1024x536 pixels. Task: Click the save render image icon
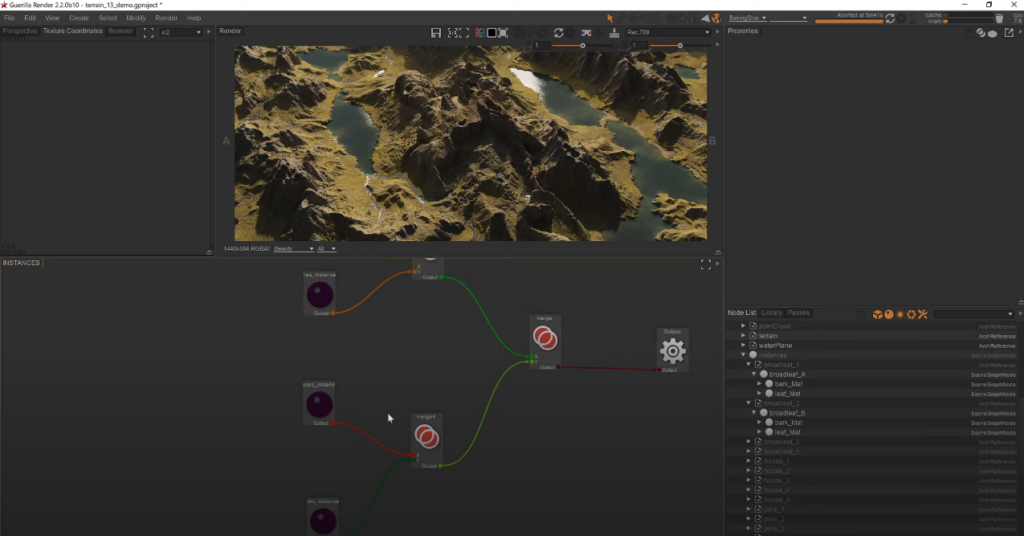click(436, 33)
